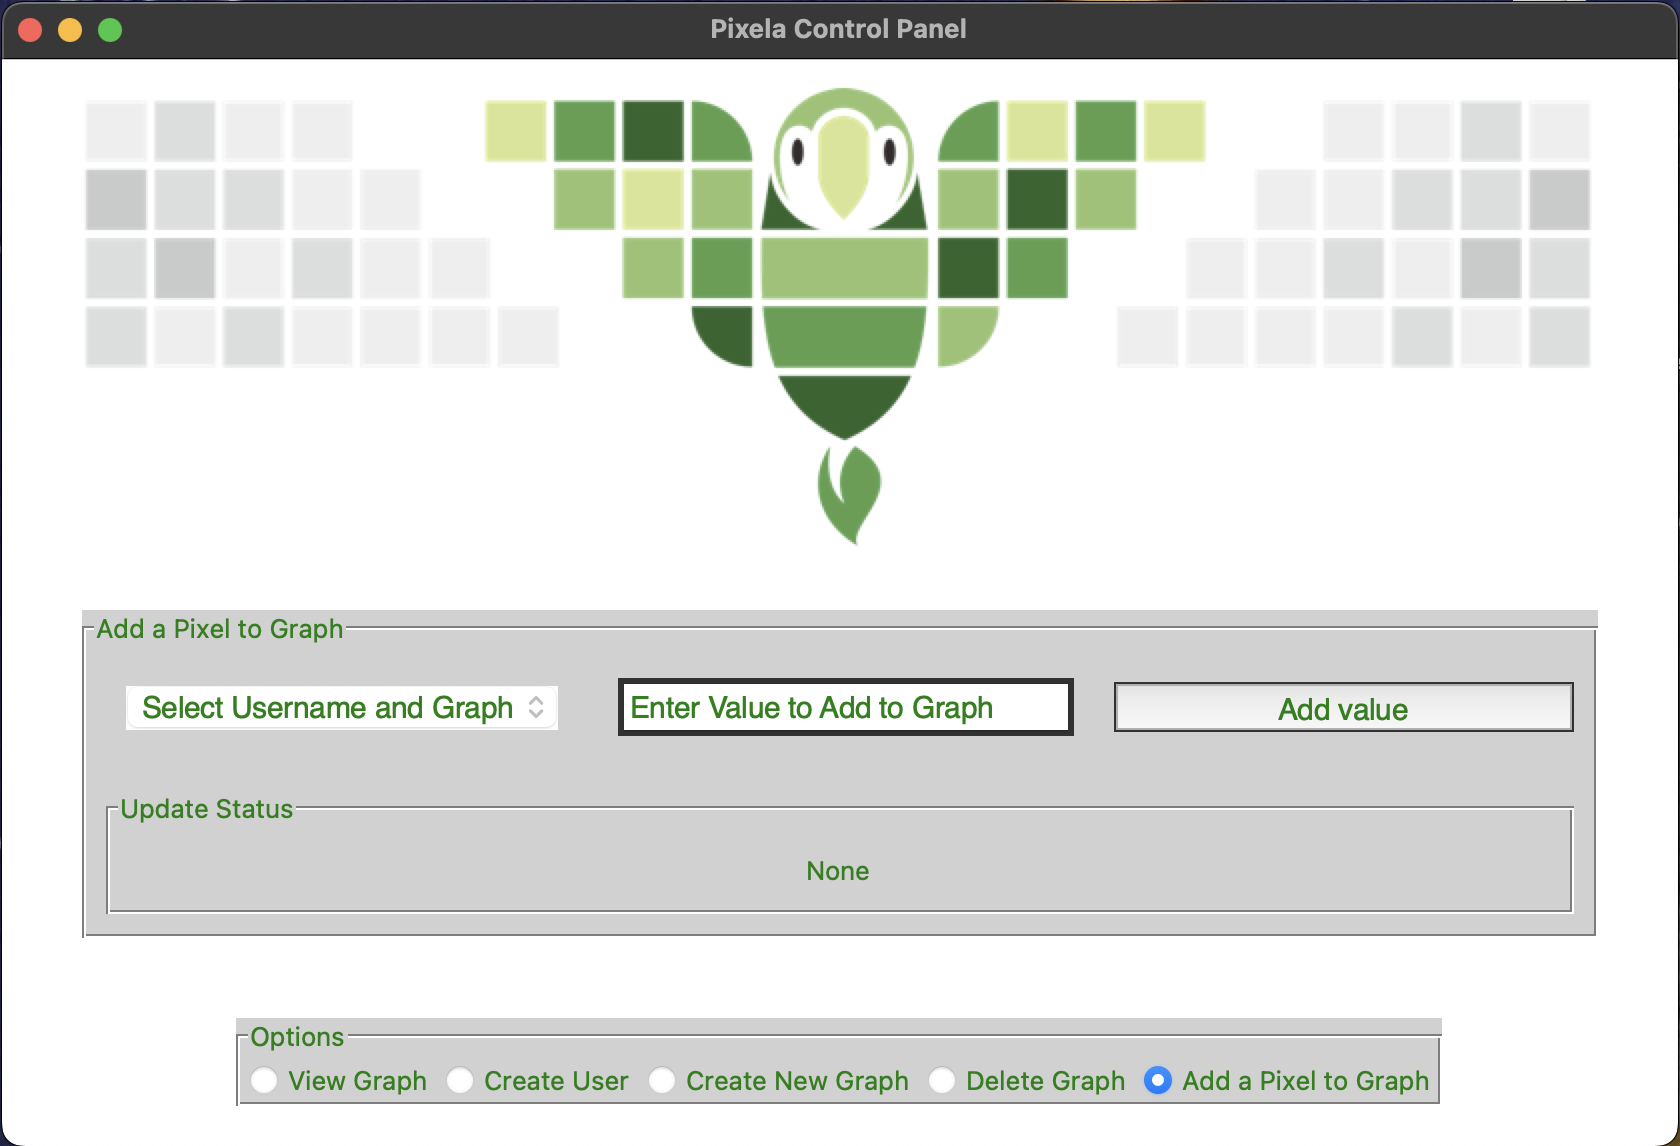1680x1146 pixels.
Task: Select the Create User option
Action: [461, 1081]
